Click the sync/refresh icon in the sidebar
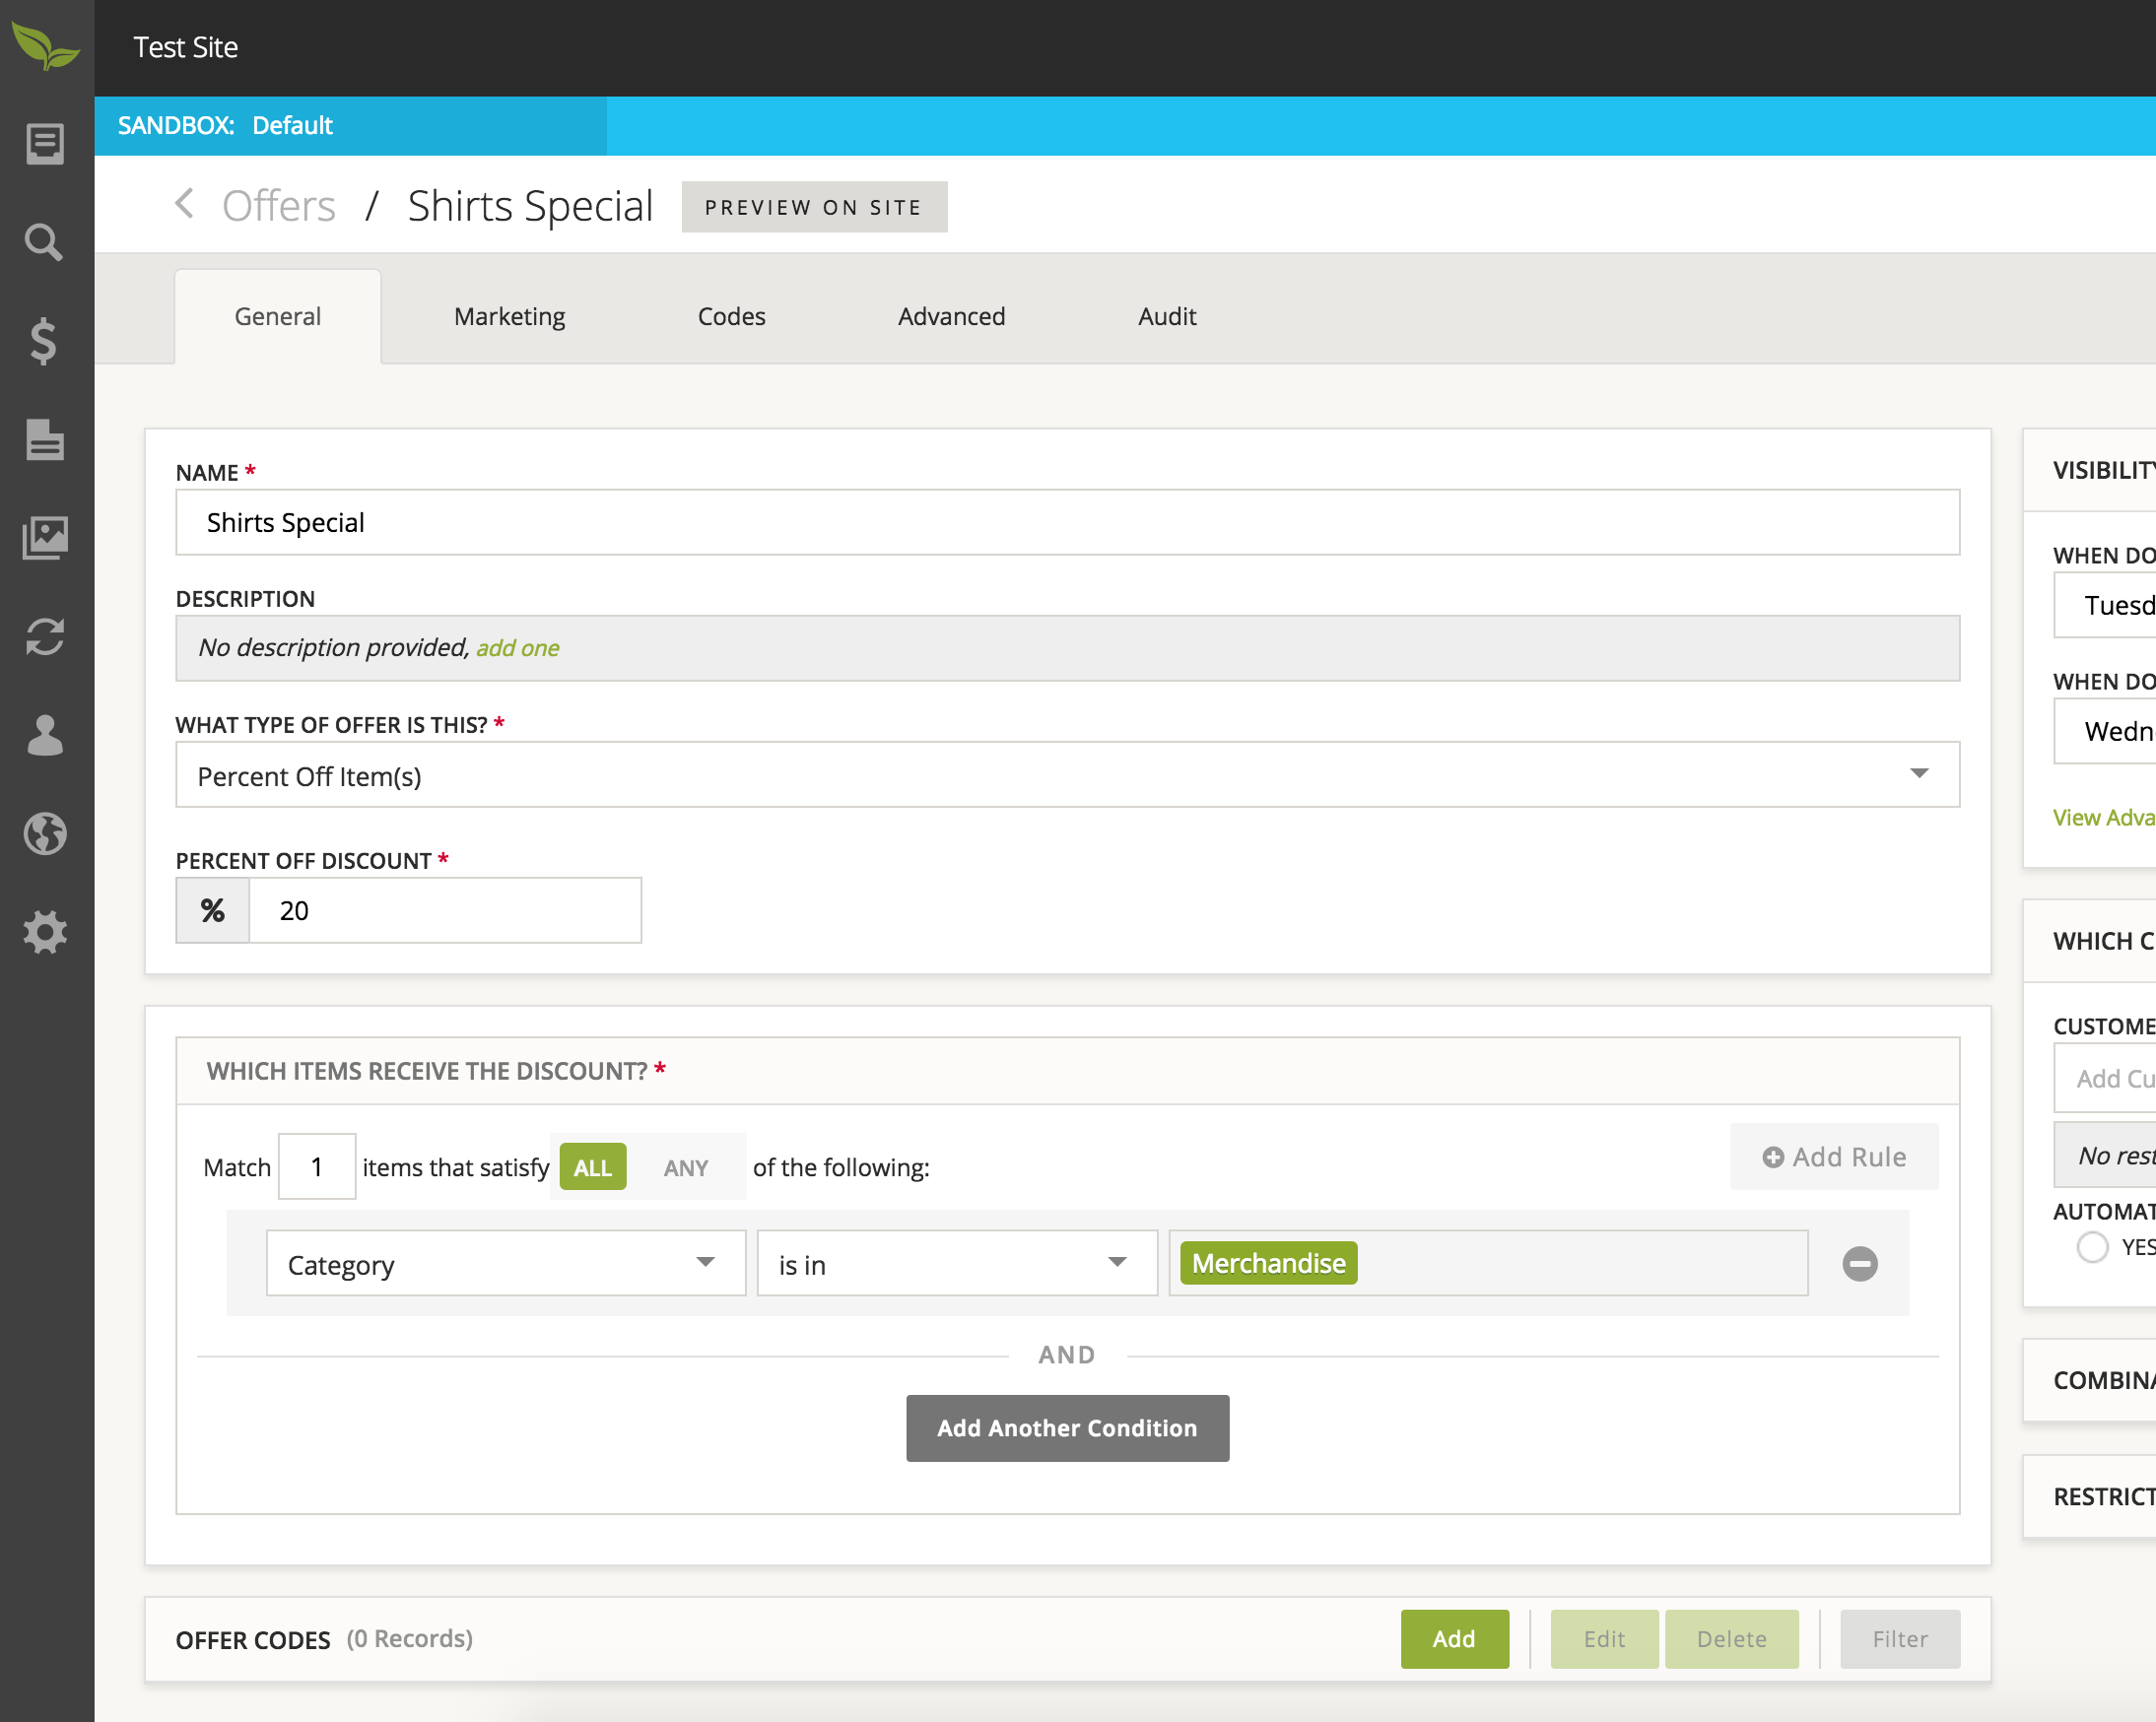 tap(45, 637)
